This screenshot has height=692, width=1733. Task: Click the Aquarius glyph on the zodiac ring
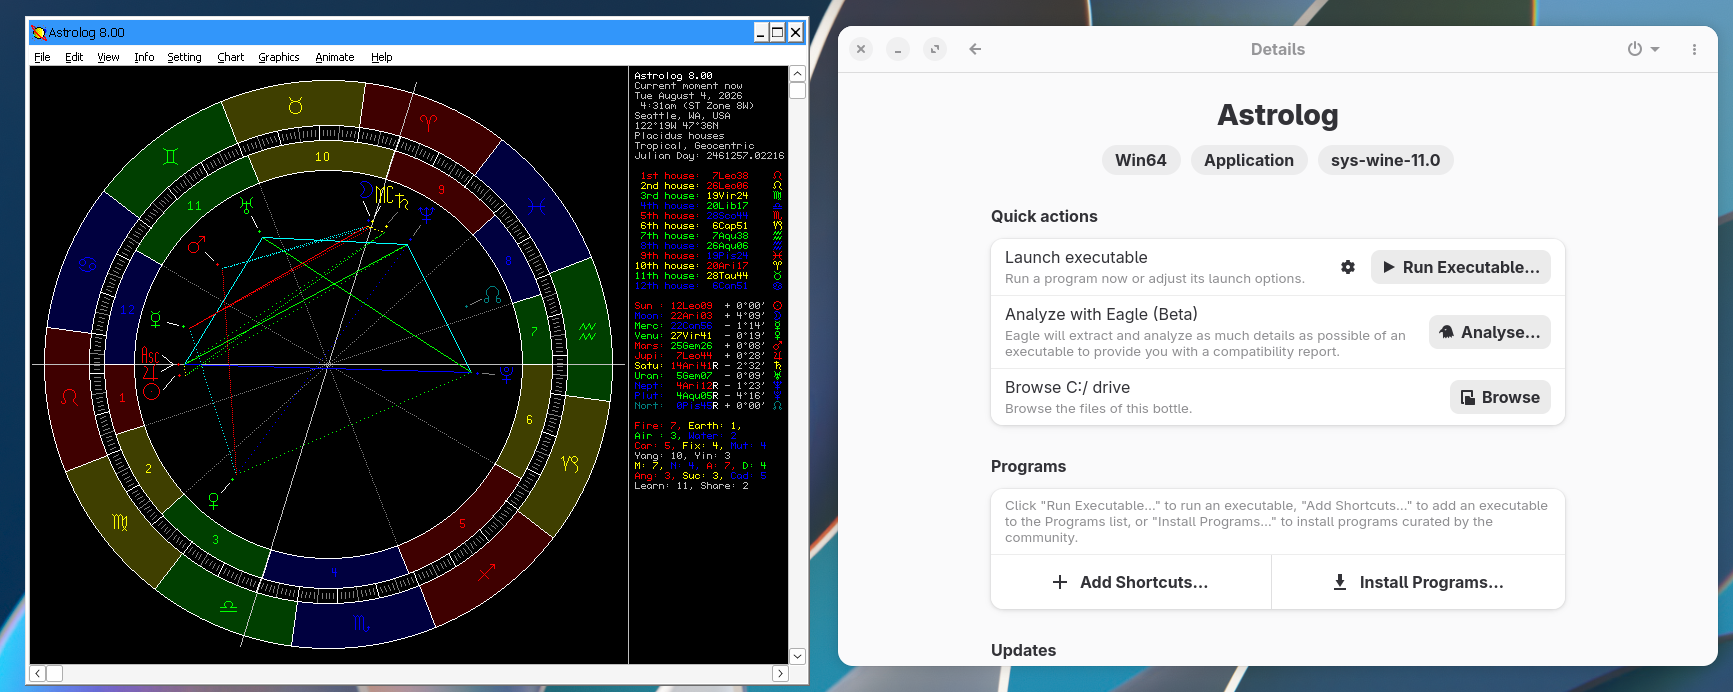(x=587, y=331)
